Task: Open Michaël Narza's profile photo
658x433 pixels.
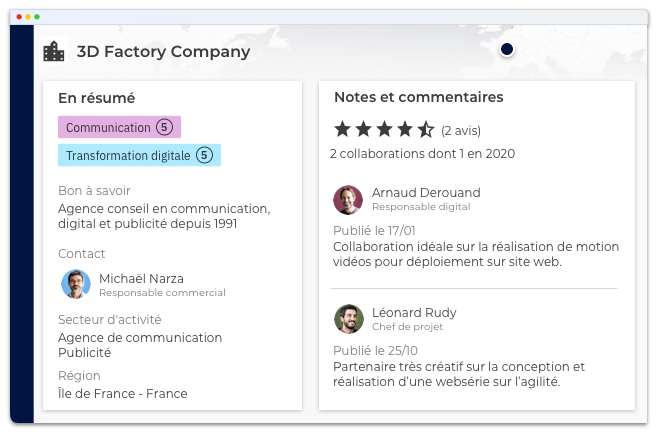Action: (x=75, y=284)
